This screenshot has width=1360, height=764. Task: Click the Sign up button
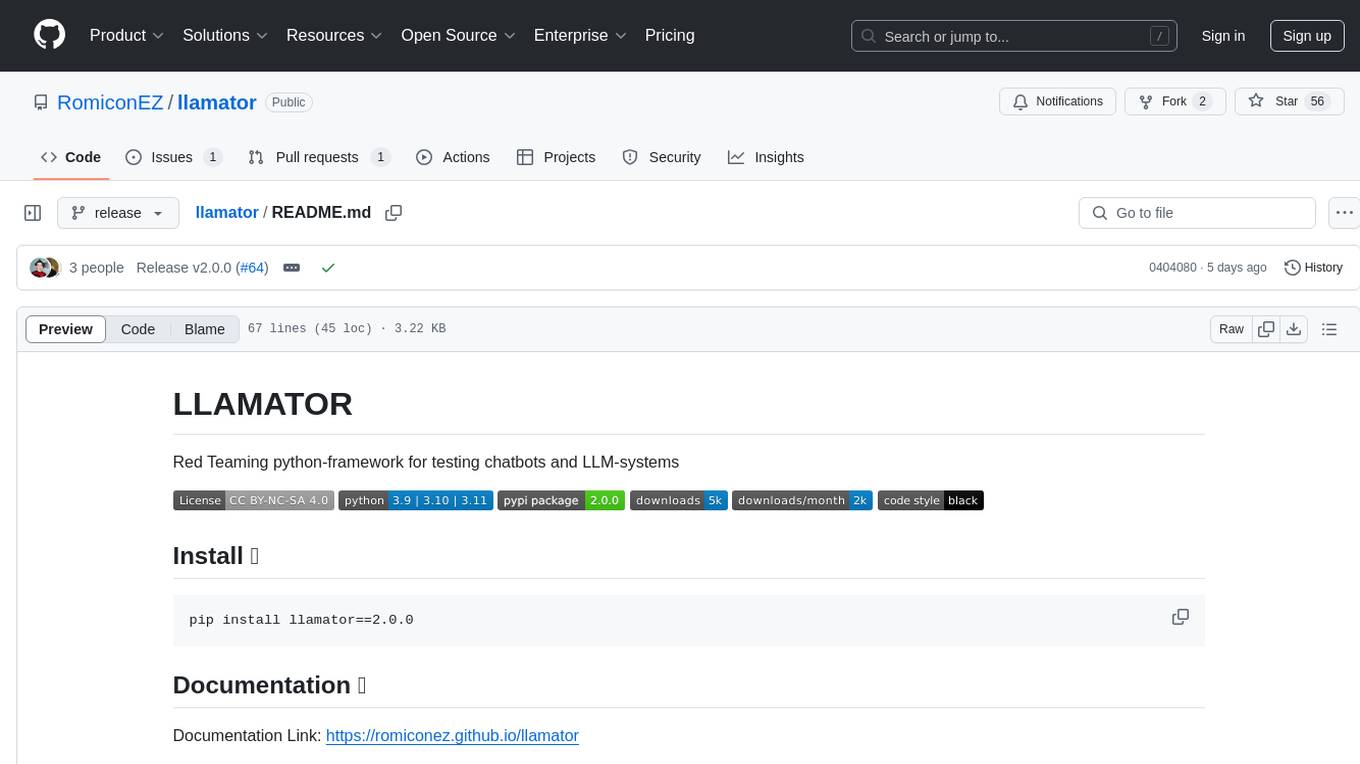(x=1307, y=36)
